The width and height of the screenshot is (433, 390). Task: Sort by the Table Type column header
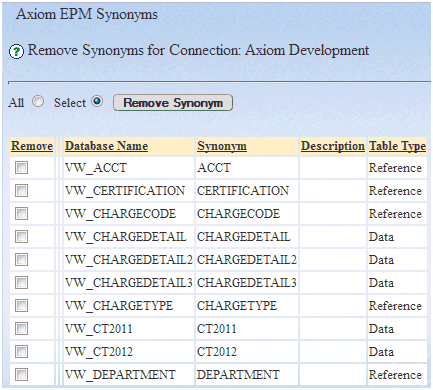[397, 146]
